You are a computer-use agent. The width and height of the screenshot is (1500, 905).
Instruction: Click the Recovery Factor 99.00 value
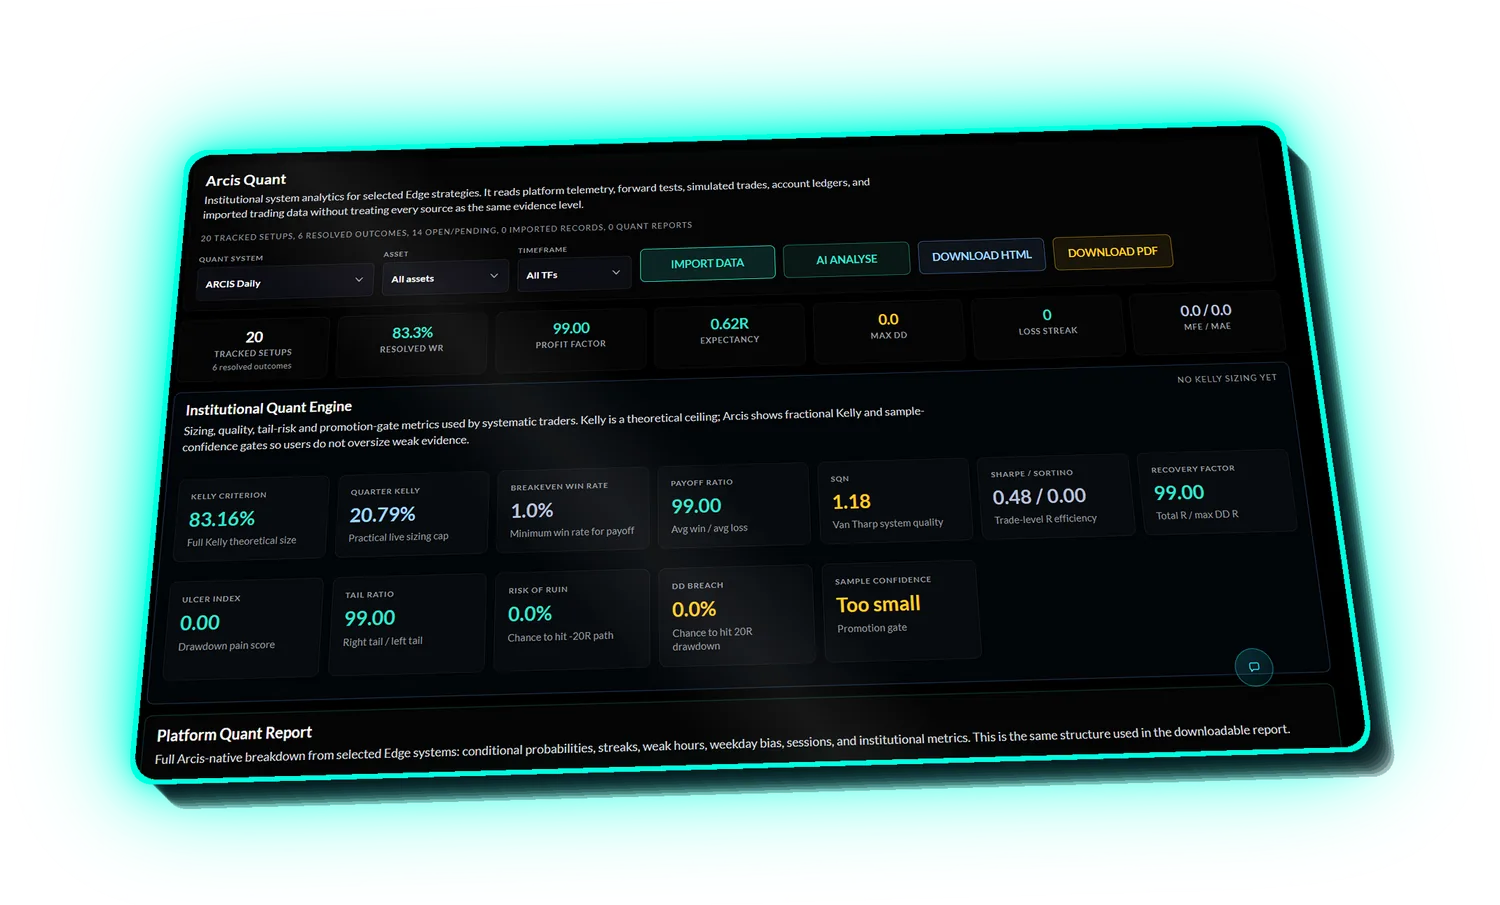coord(1179,492)
